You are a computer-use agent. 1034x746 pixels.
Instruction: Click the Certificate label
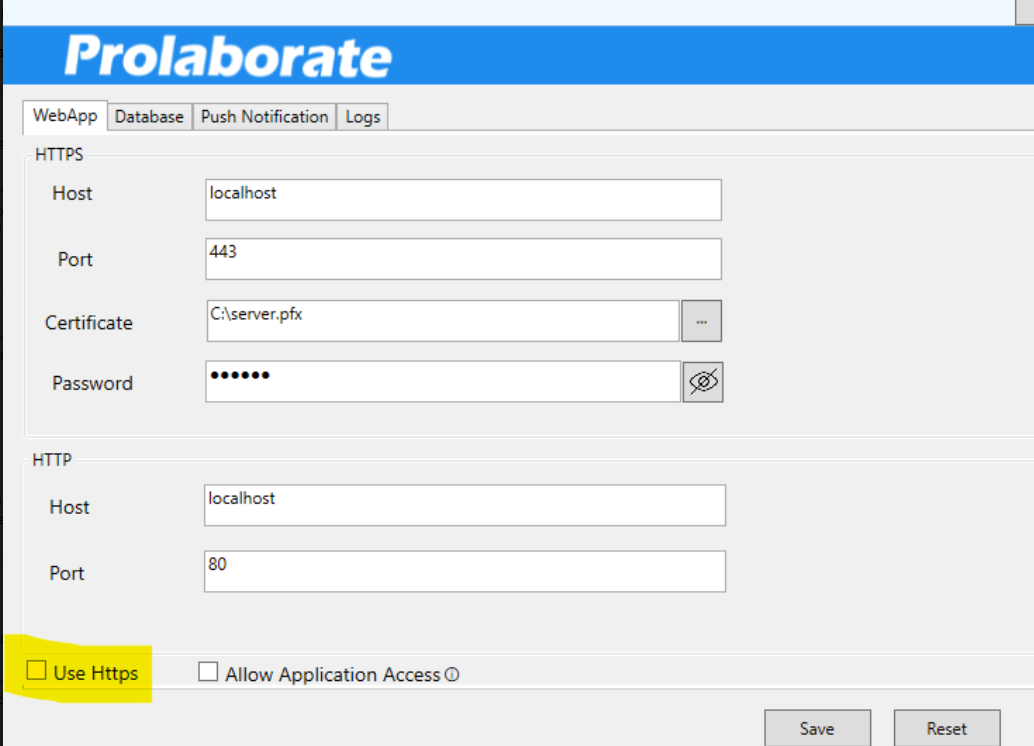89,323
